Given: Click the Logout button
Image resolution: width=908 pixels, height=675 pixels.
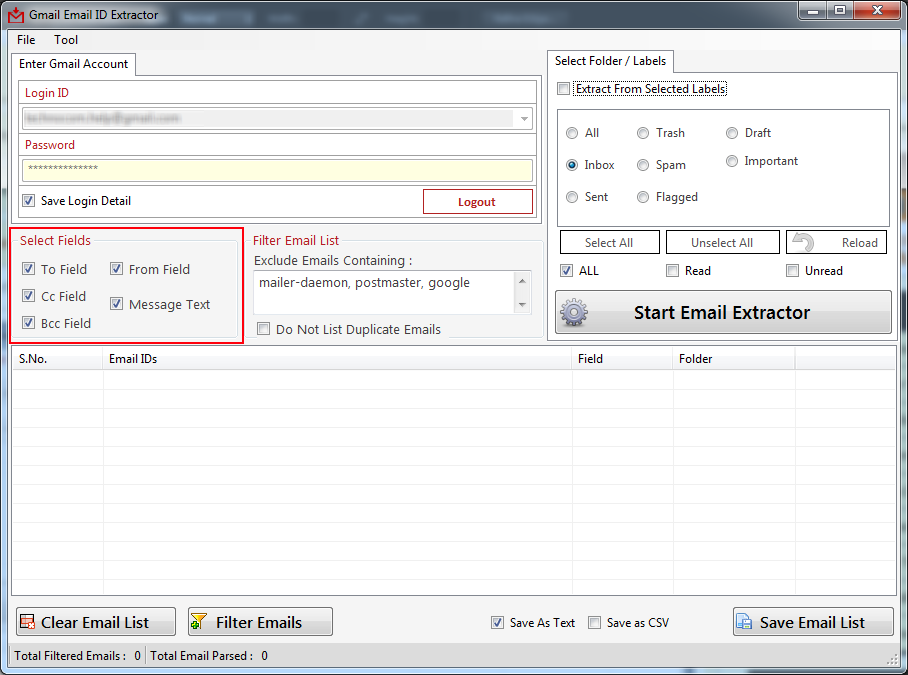Looking at the screenshot, I should [x=477, y=201].
